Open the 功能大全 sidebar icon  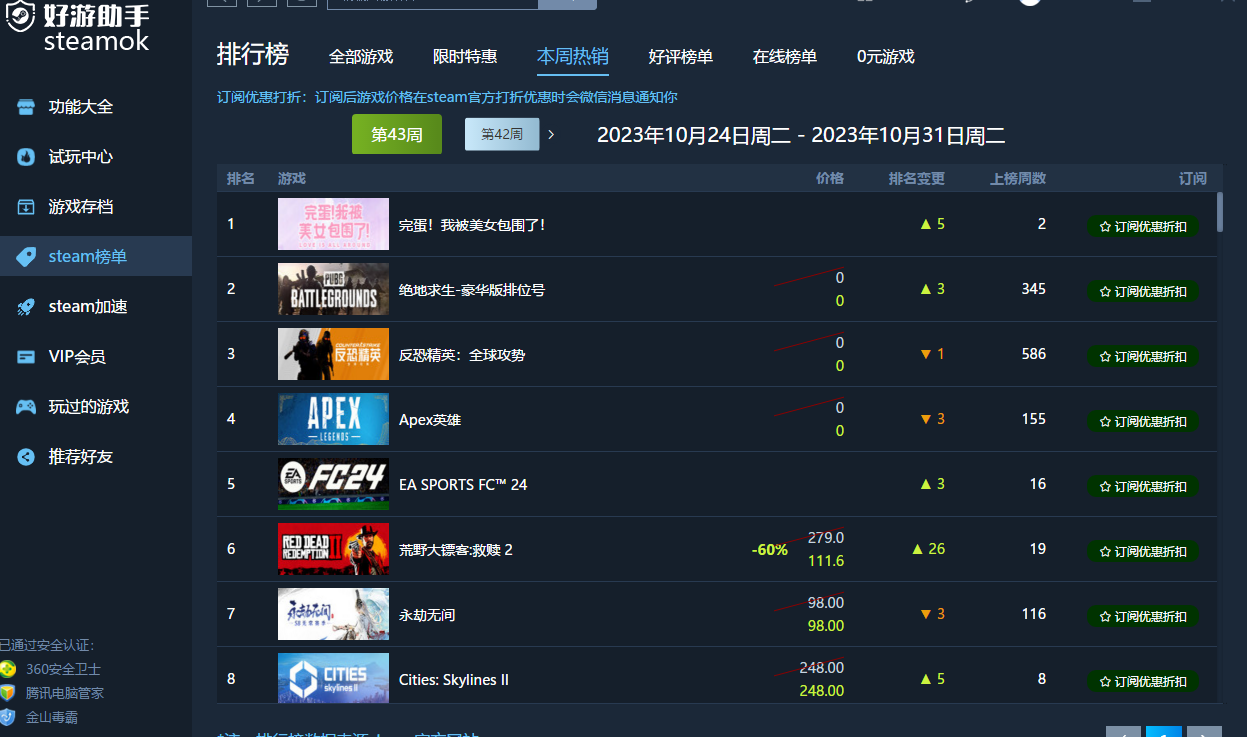(26, 107)
